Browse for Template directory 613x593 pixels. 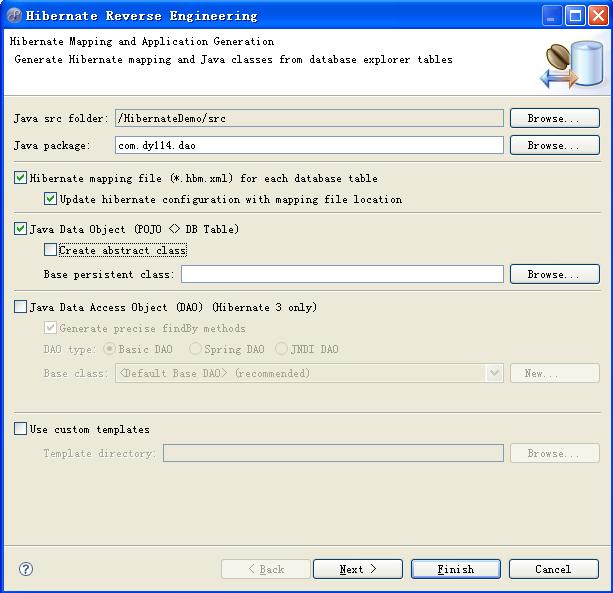click(x=555, y=453)
